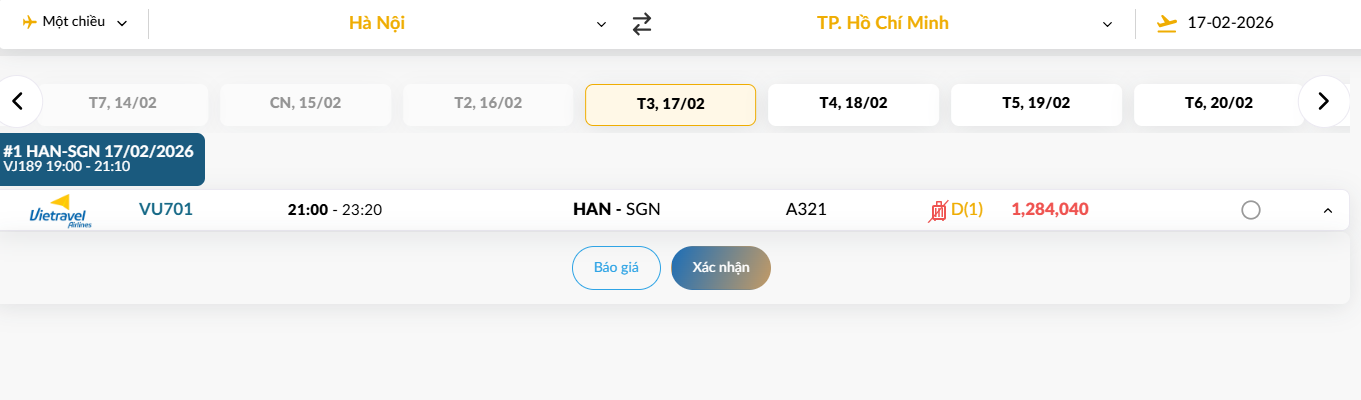Image resolution: width=1361 pixels, height=400 pixels.
Task: Click the VU701 flight number link
Action: (x=166, y=209)
